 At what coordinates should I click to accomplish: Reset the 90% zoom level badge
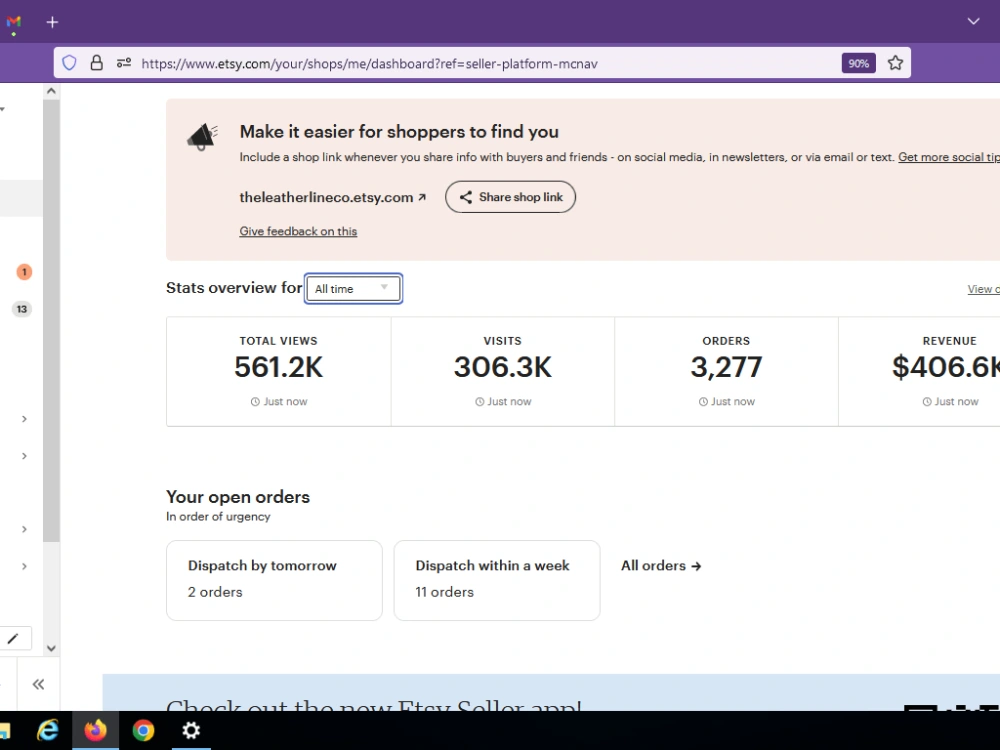tap(858, 63)
